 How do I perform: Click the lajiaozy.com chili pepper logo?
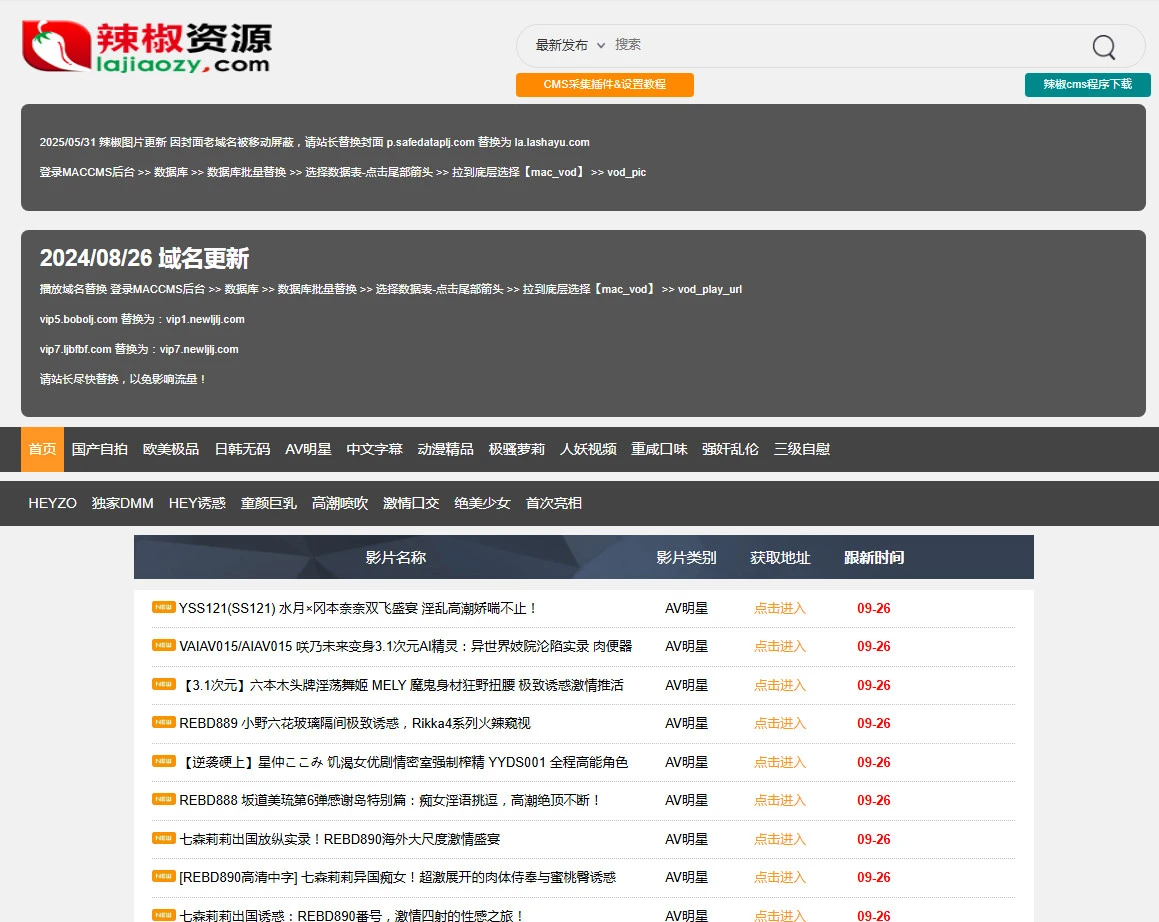pos(147,46)
